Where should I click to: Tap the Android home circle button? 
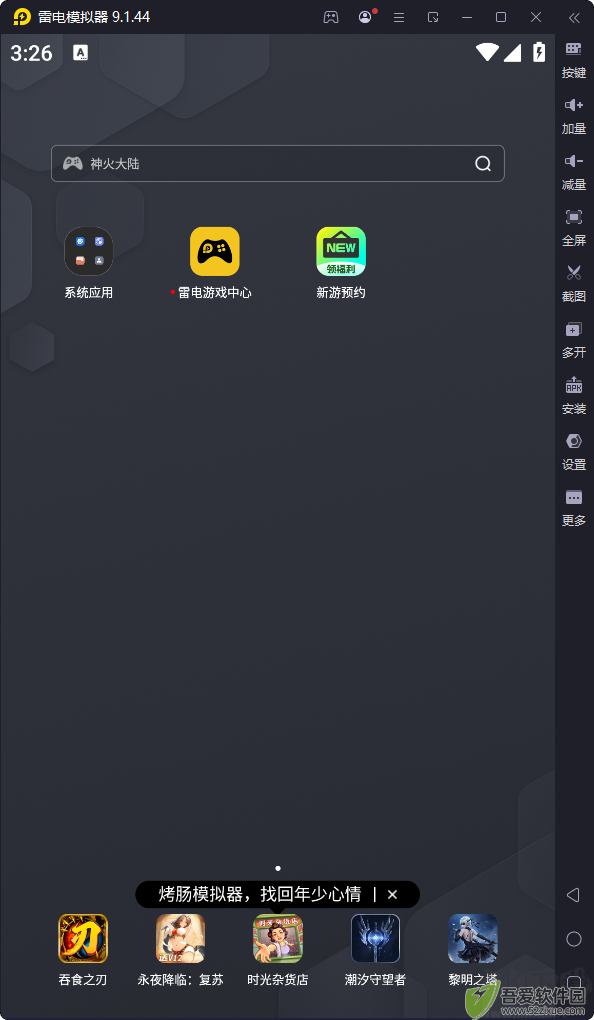pyautogui.click(x=574, y=939)
